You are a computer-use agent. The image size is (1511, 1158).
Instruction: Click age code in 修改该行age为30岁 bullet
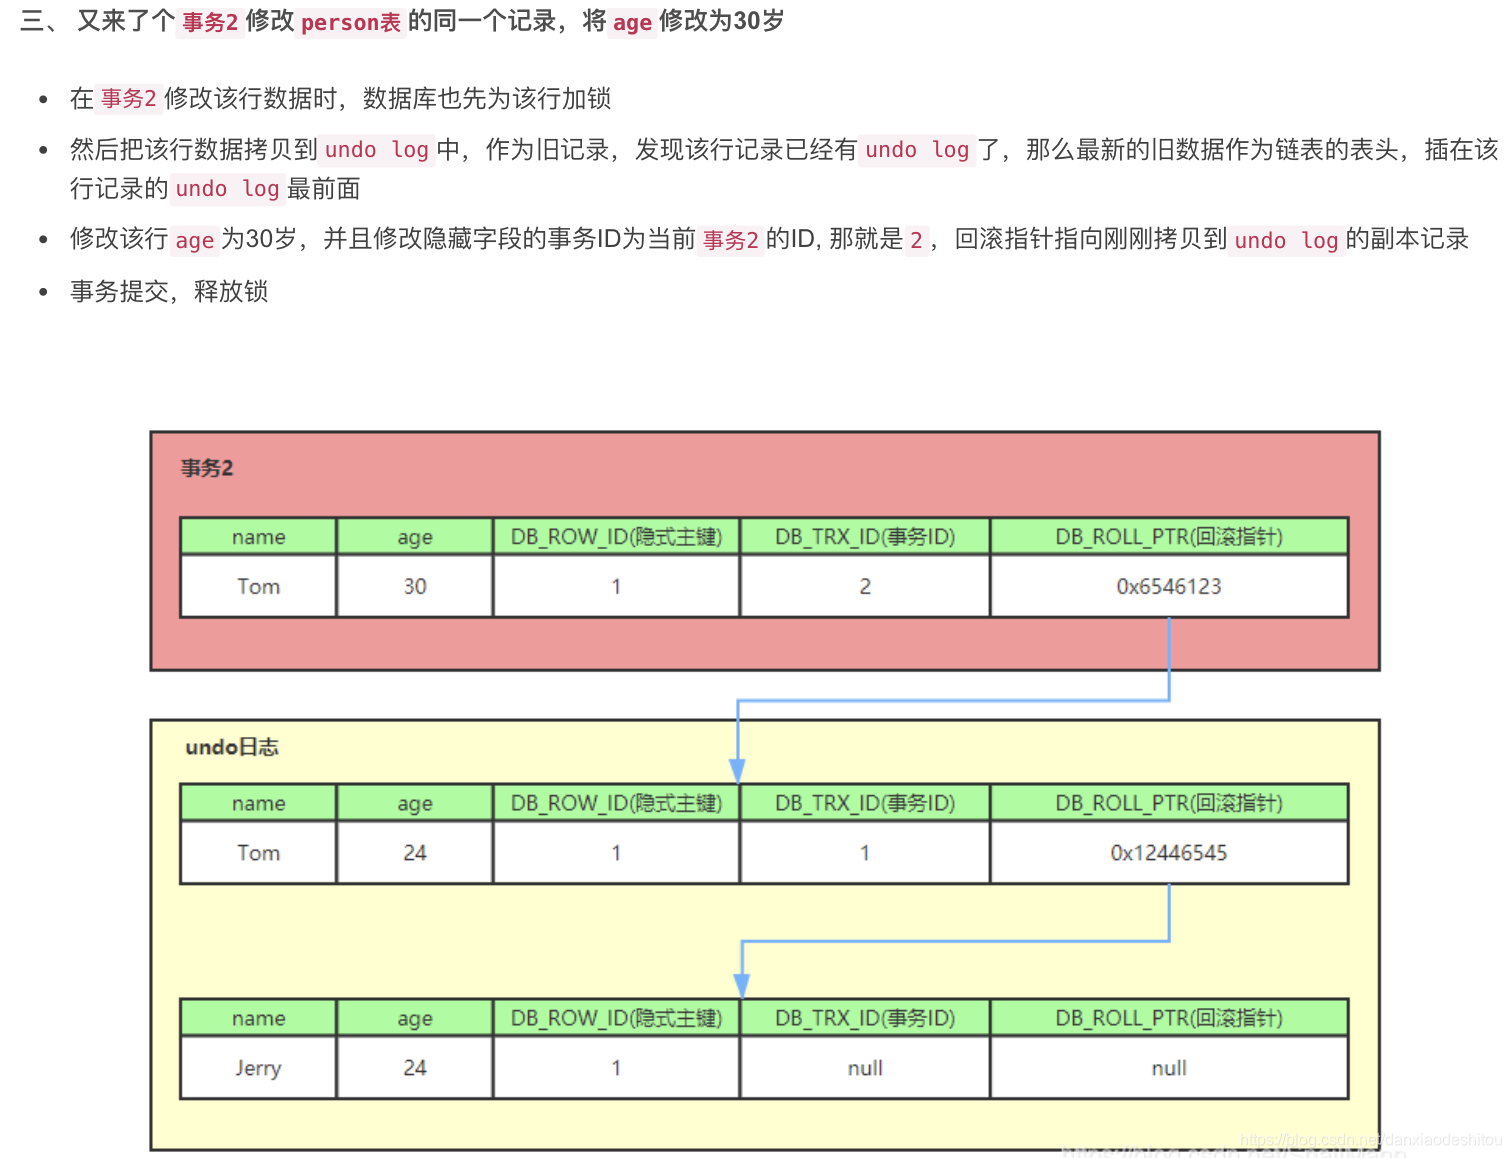pos(194,240)
